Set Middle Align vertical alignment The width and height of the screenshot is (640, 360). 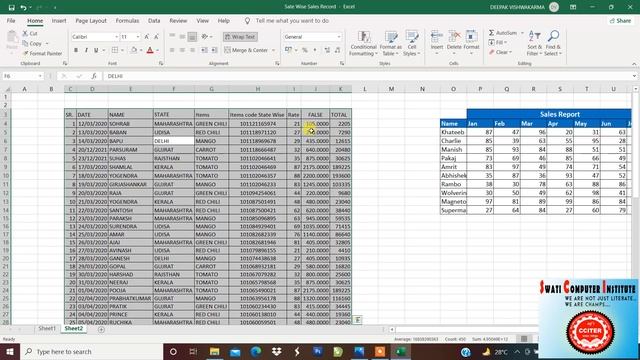pos(182,37)
